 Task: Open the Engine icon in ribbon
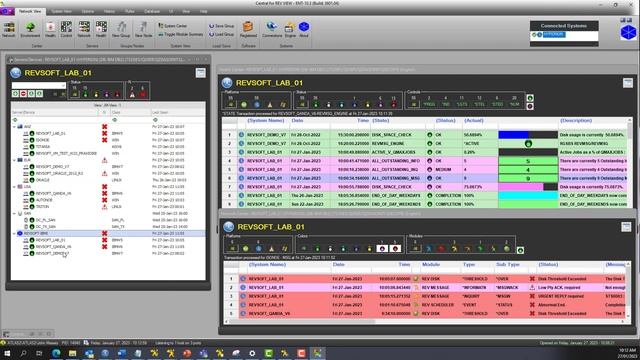click(x=290, y=29)
